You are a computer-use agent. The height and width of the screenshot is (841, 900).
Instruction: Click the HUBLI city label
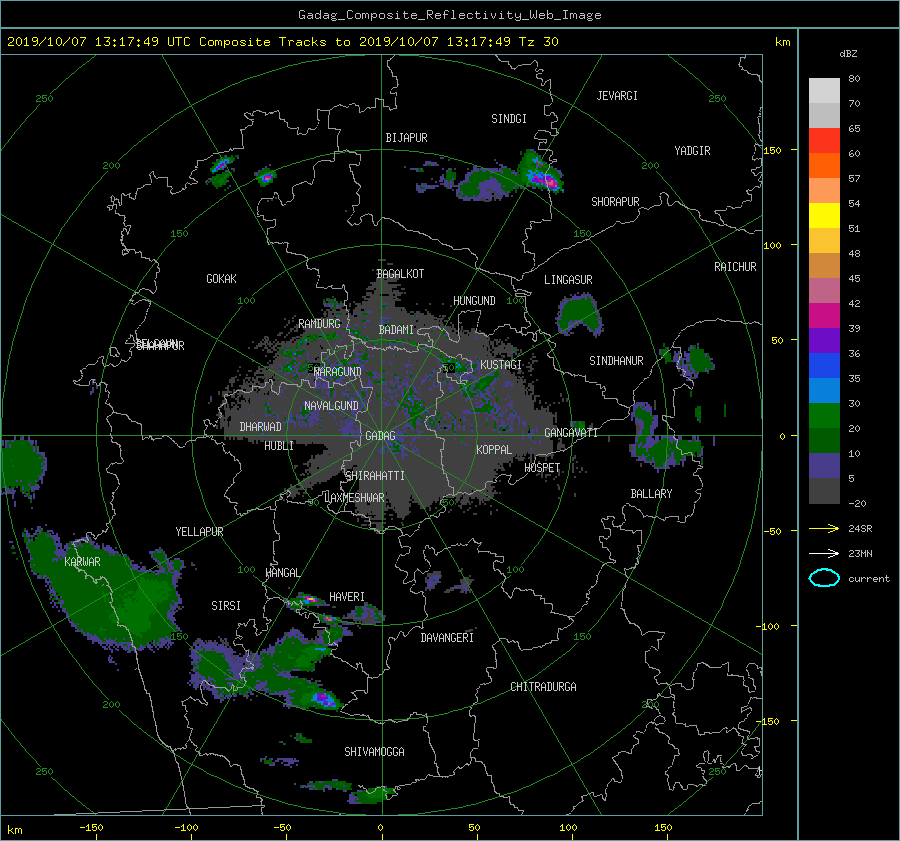[x=279, y=446]
